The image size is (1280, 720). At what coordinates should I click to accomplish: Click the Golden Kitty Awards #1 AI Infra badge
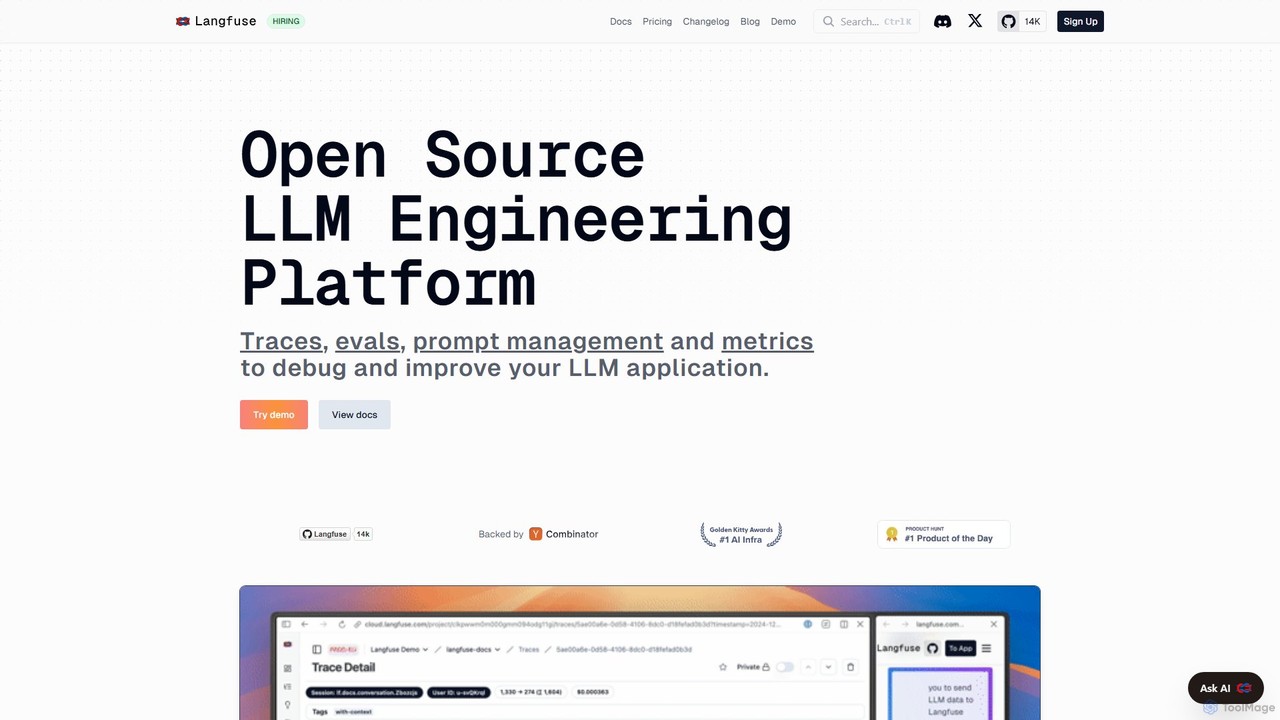click(x=741, y=534)
